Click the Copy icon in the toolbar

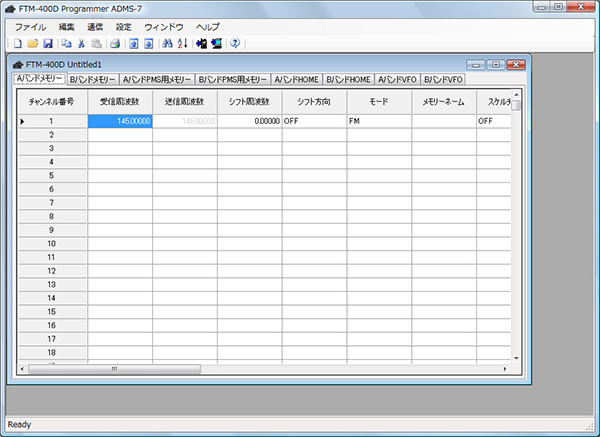(x=66, y=44)
